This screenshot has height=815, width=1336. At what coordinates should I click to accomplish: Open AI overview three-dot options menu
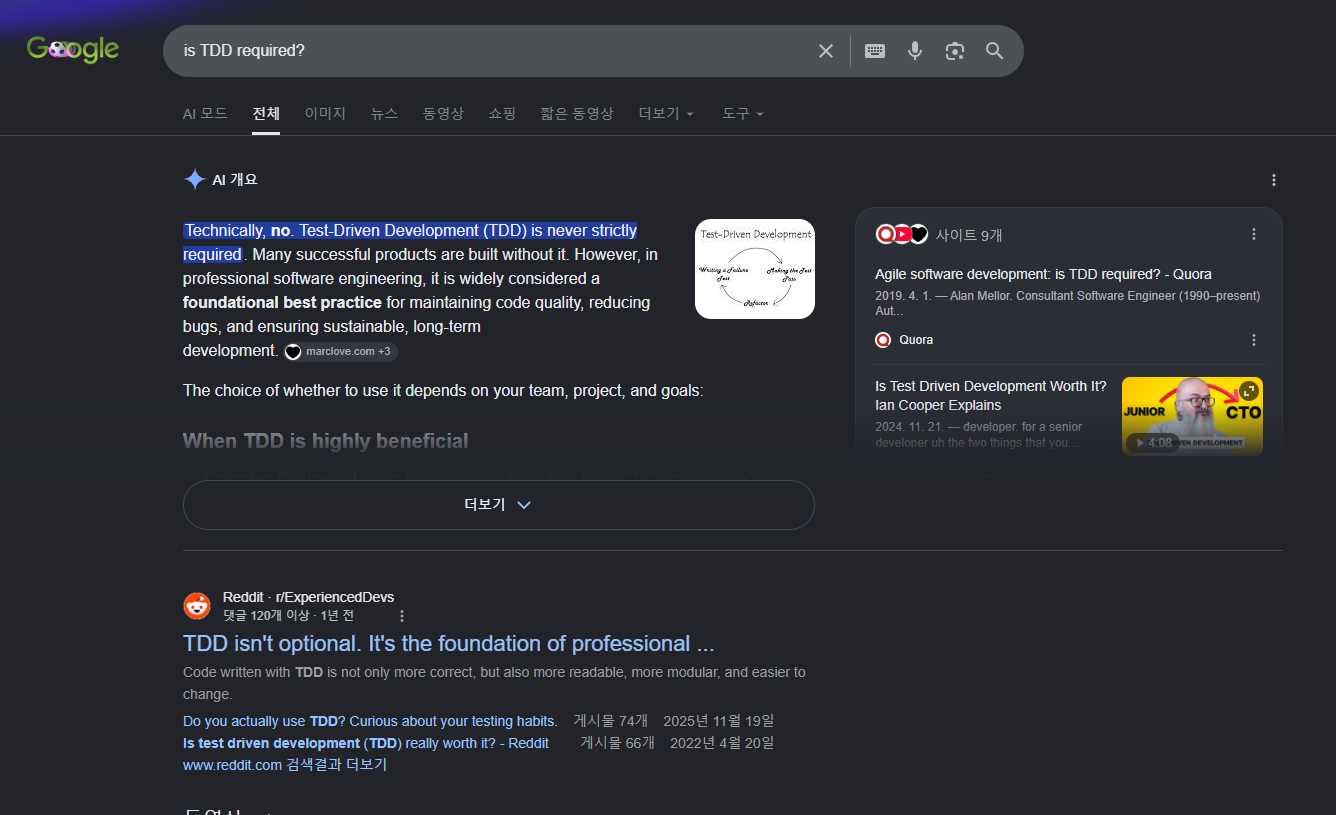1274,180
